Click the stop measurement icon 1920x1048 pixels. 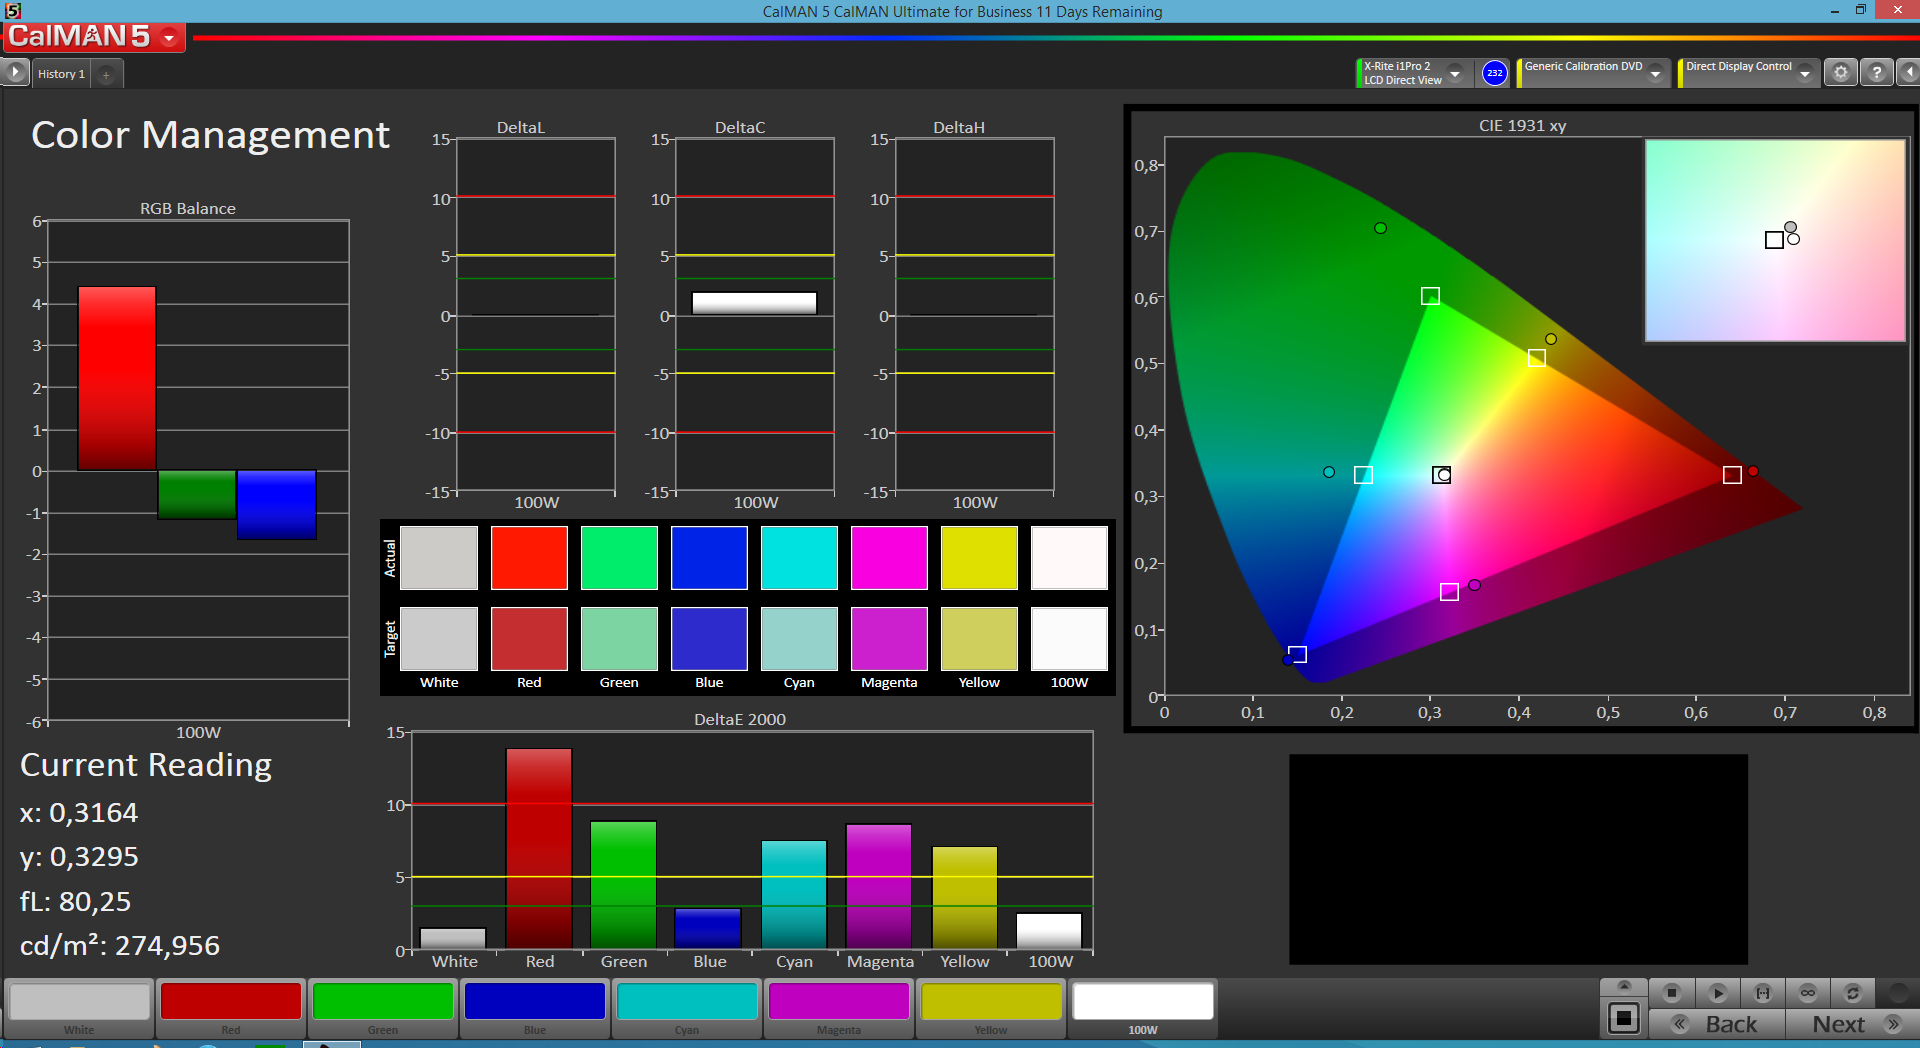point(1671,993)
